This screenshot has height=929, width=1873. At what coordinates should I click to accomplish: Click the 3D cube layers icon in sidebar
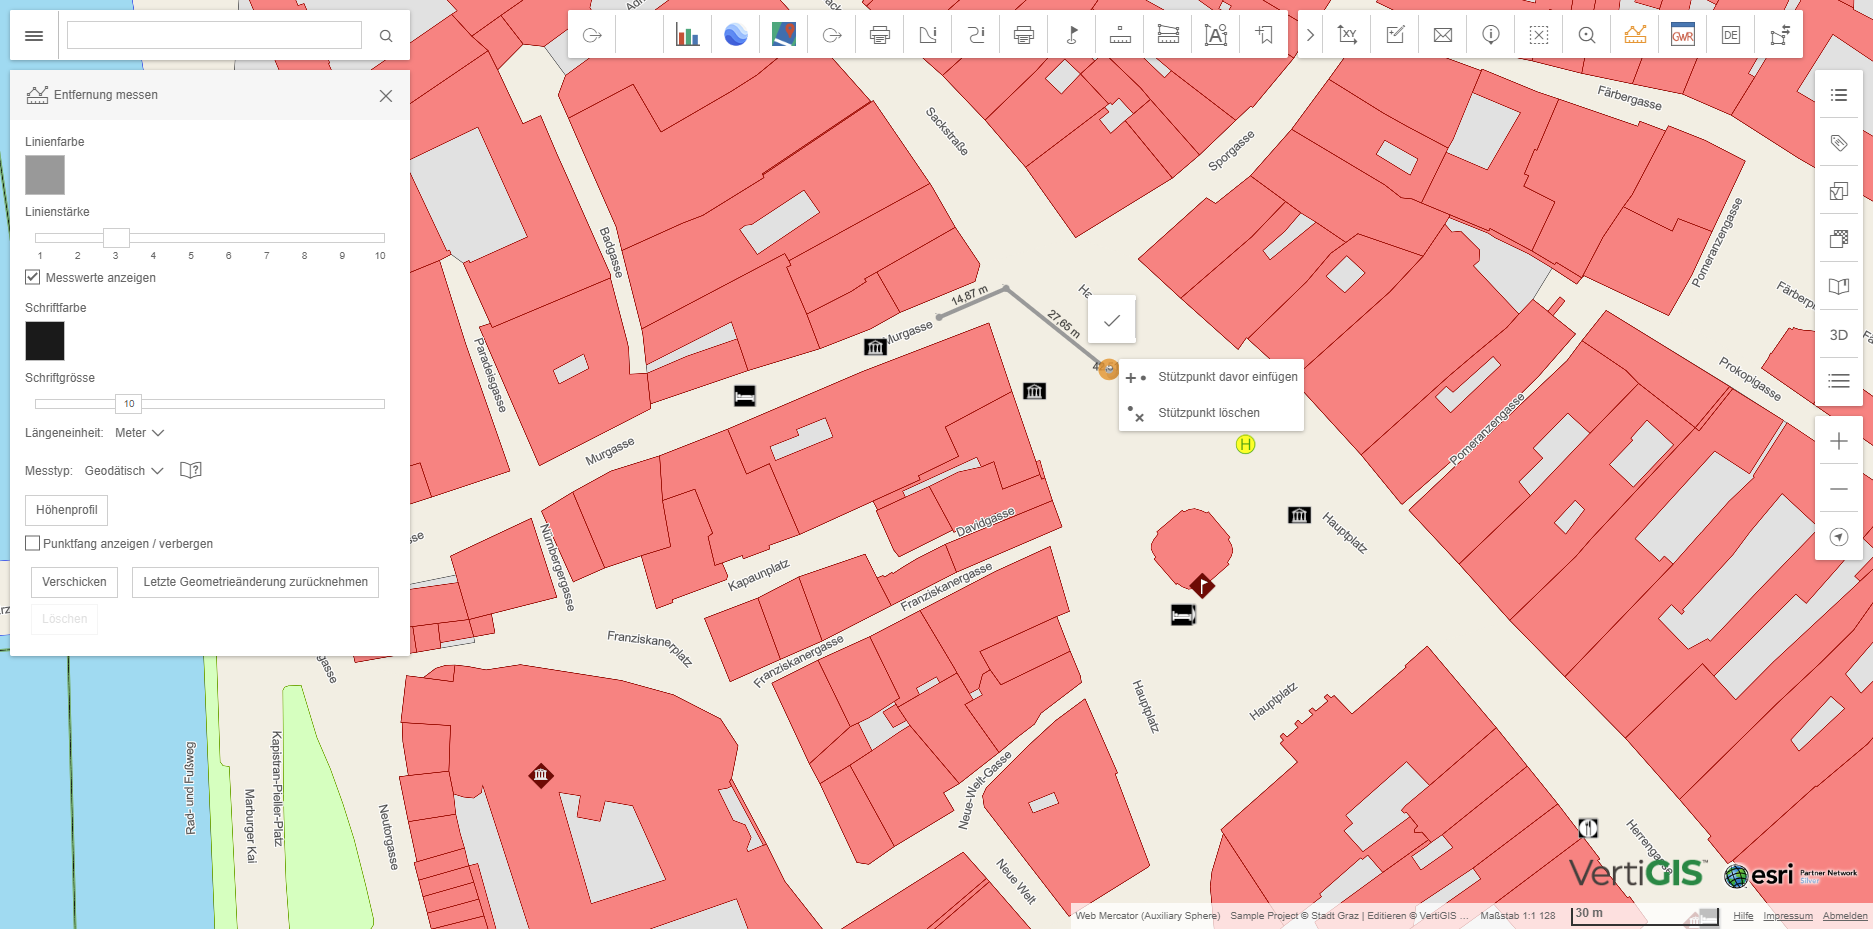pos(1839,239)
